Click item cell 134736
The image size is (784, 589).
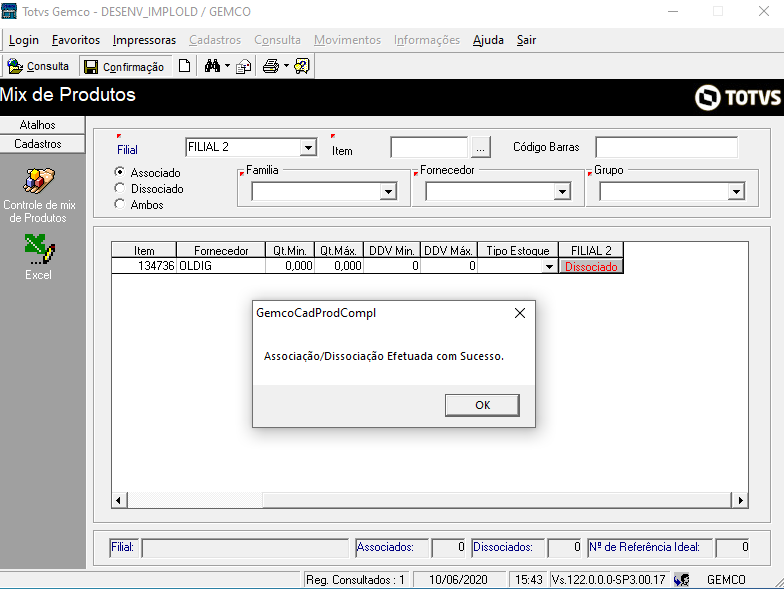coord(144,266)
